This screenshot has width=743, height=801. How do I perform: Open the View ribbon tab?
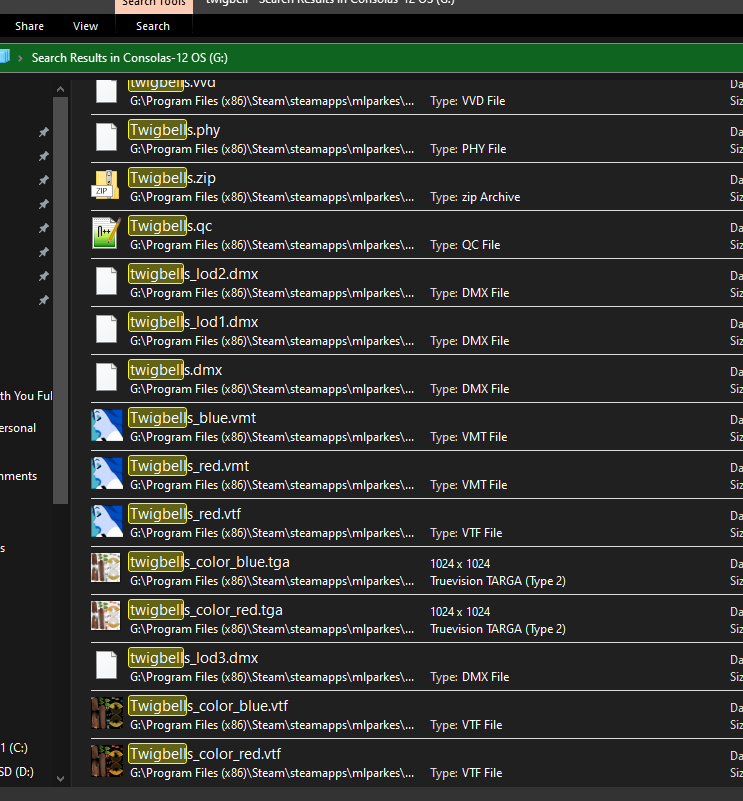coord(85,26)
